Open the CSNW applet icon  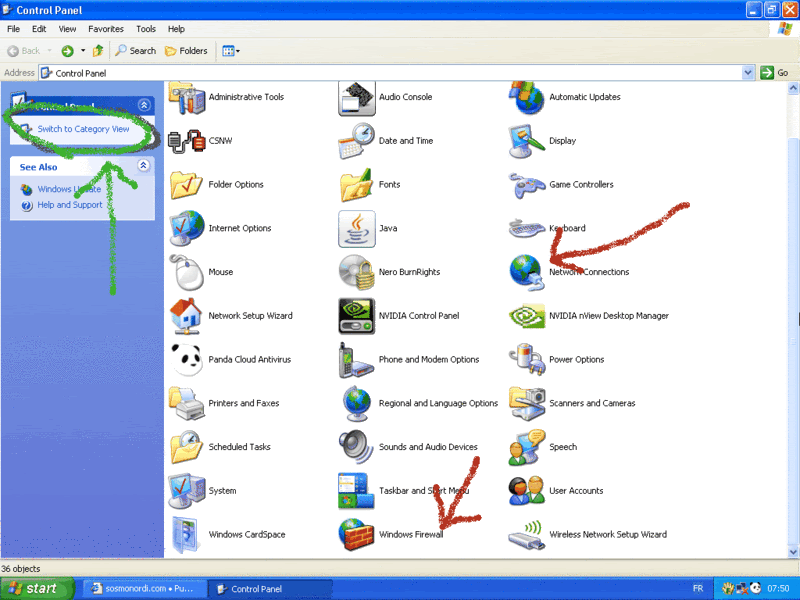pos(187,141)
